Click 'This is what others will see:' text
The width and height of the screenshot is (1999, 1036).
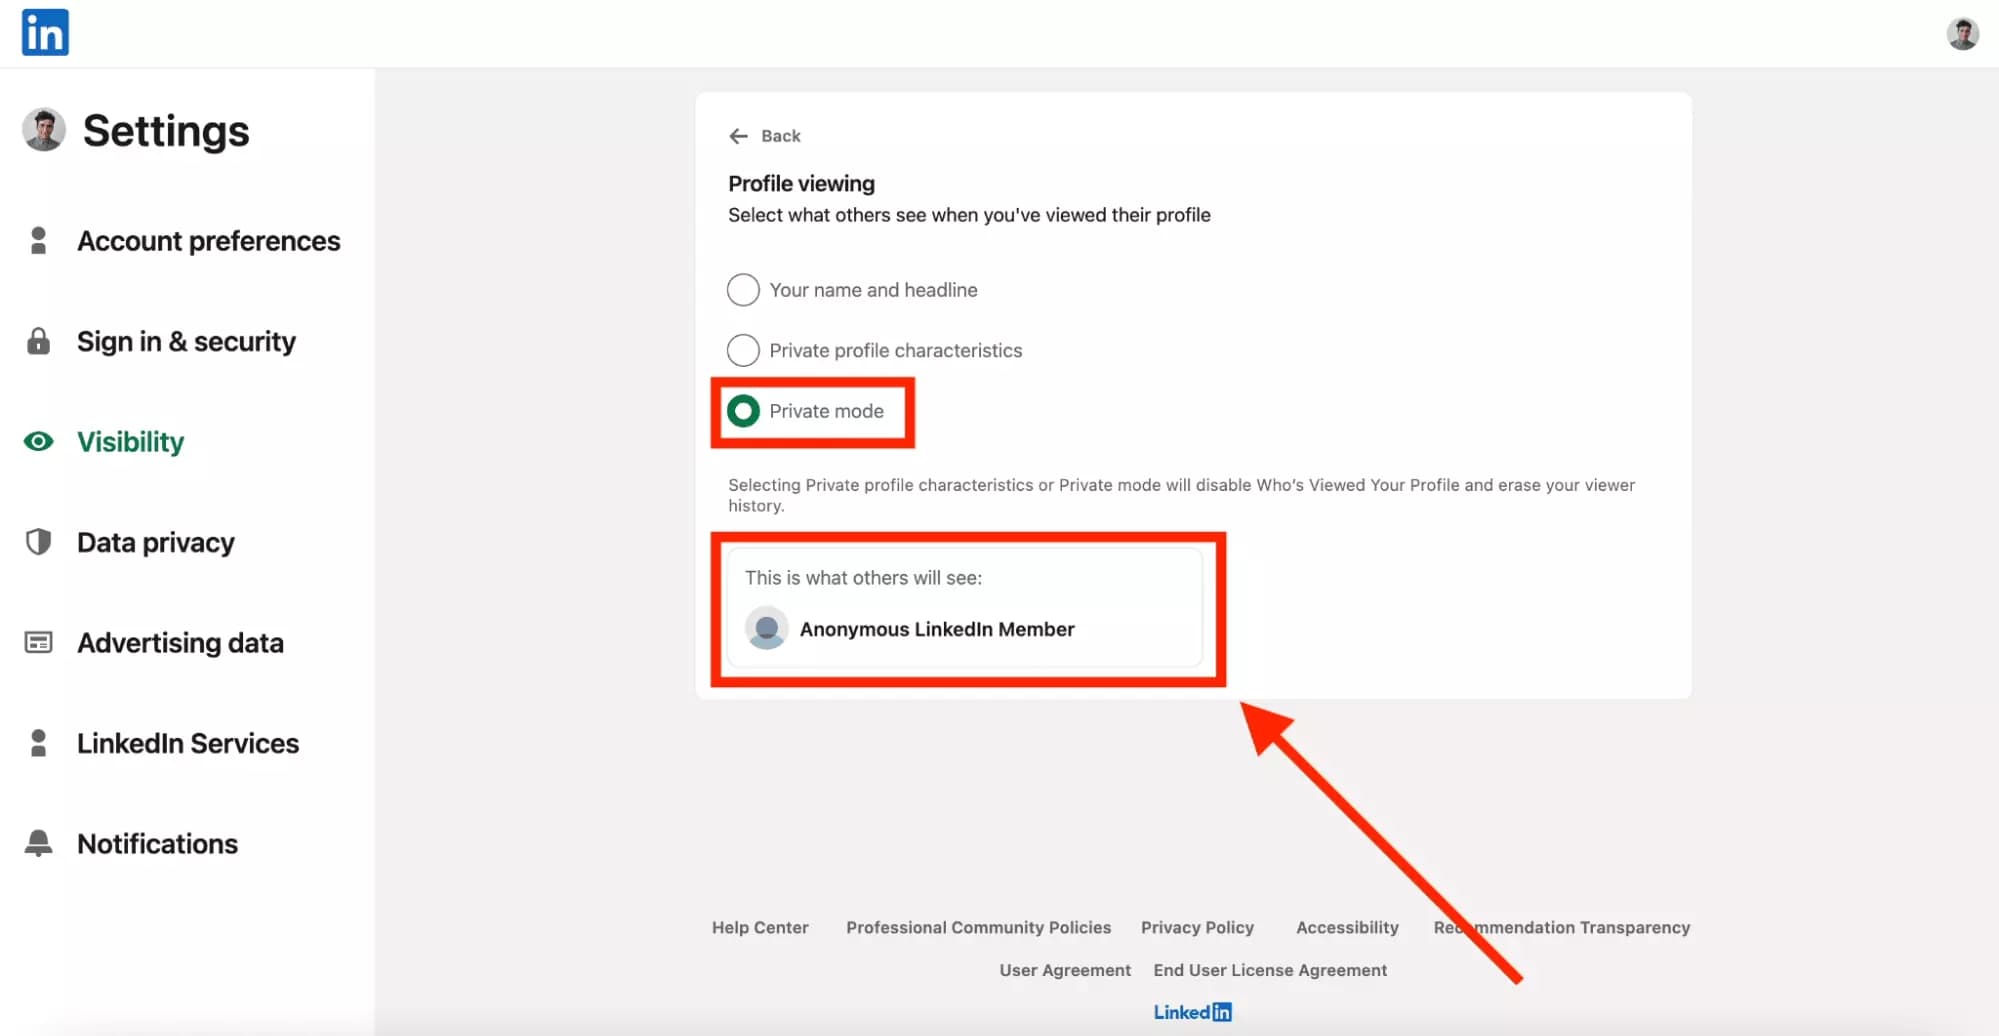863,577
